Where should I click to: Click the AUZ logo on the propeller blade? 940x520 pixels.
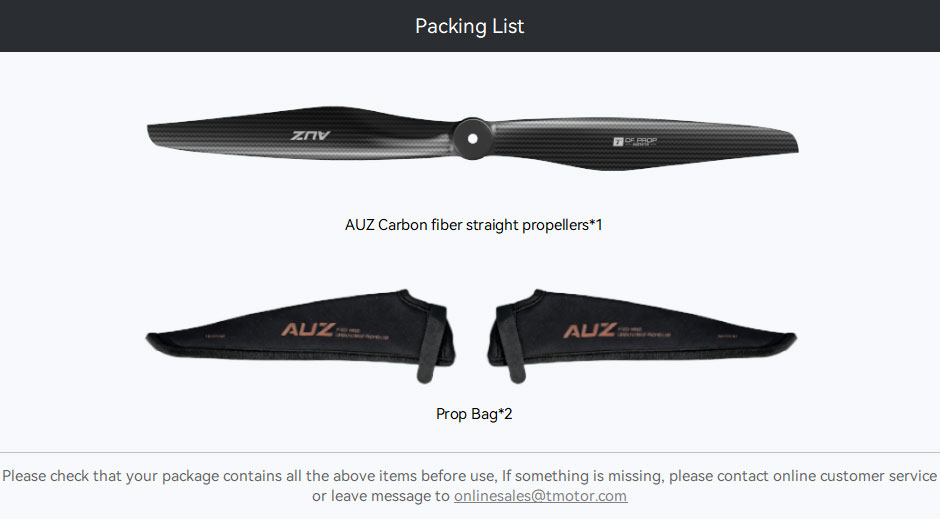point(311,136)
